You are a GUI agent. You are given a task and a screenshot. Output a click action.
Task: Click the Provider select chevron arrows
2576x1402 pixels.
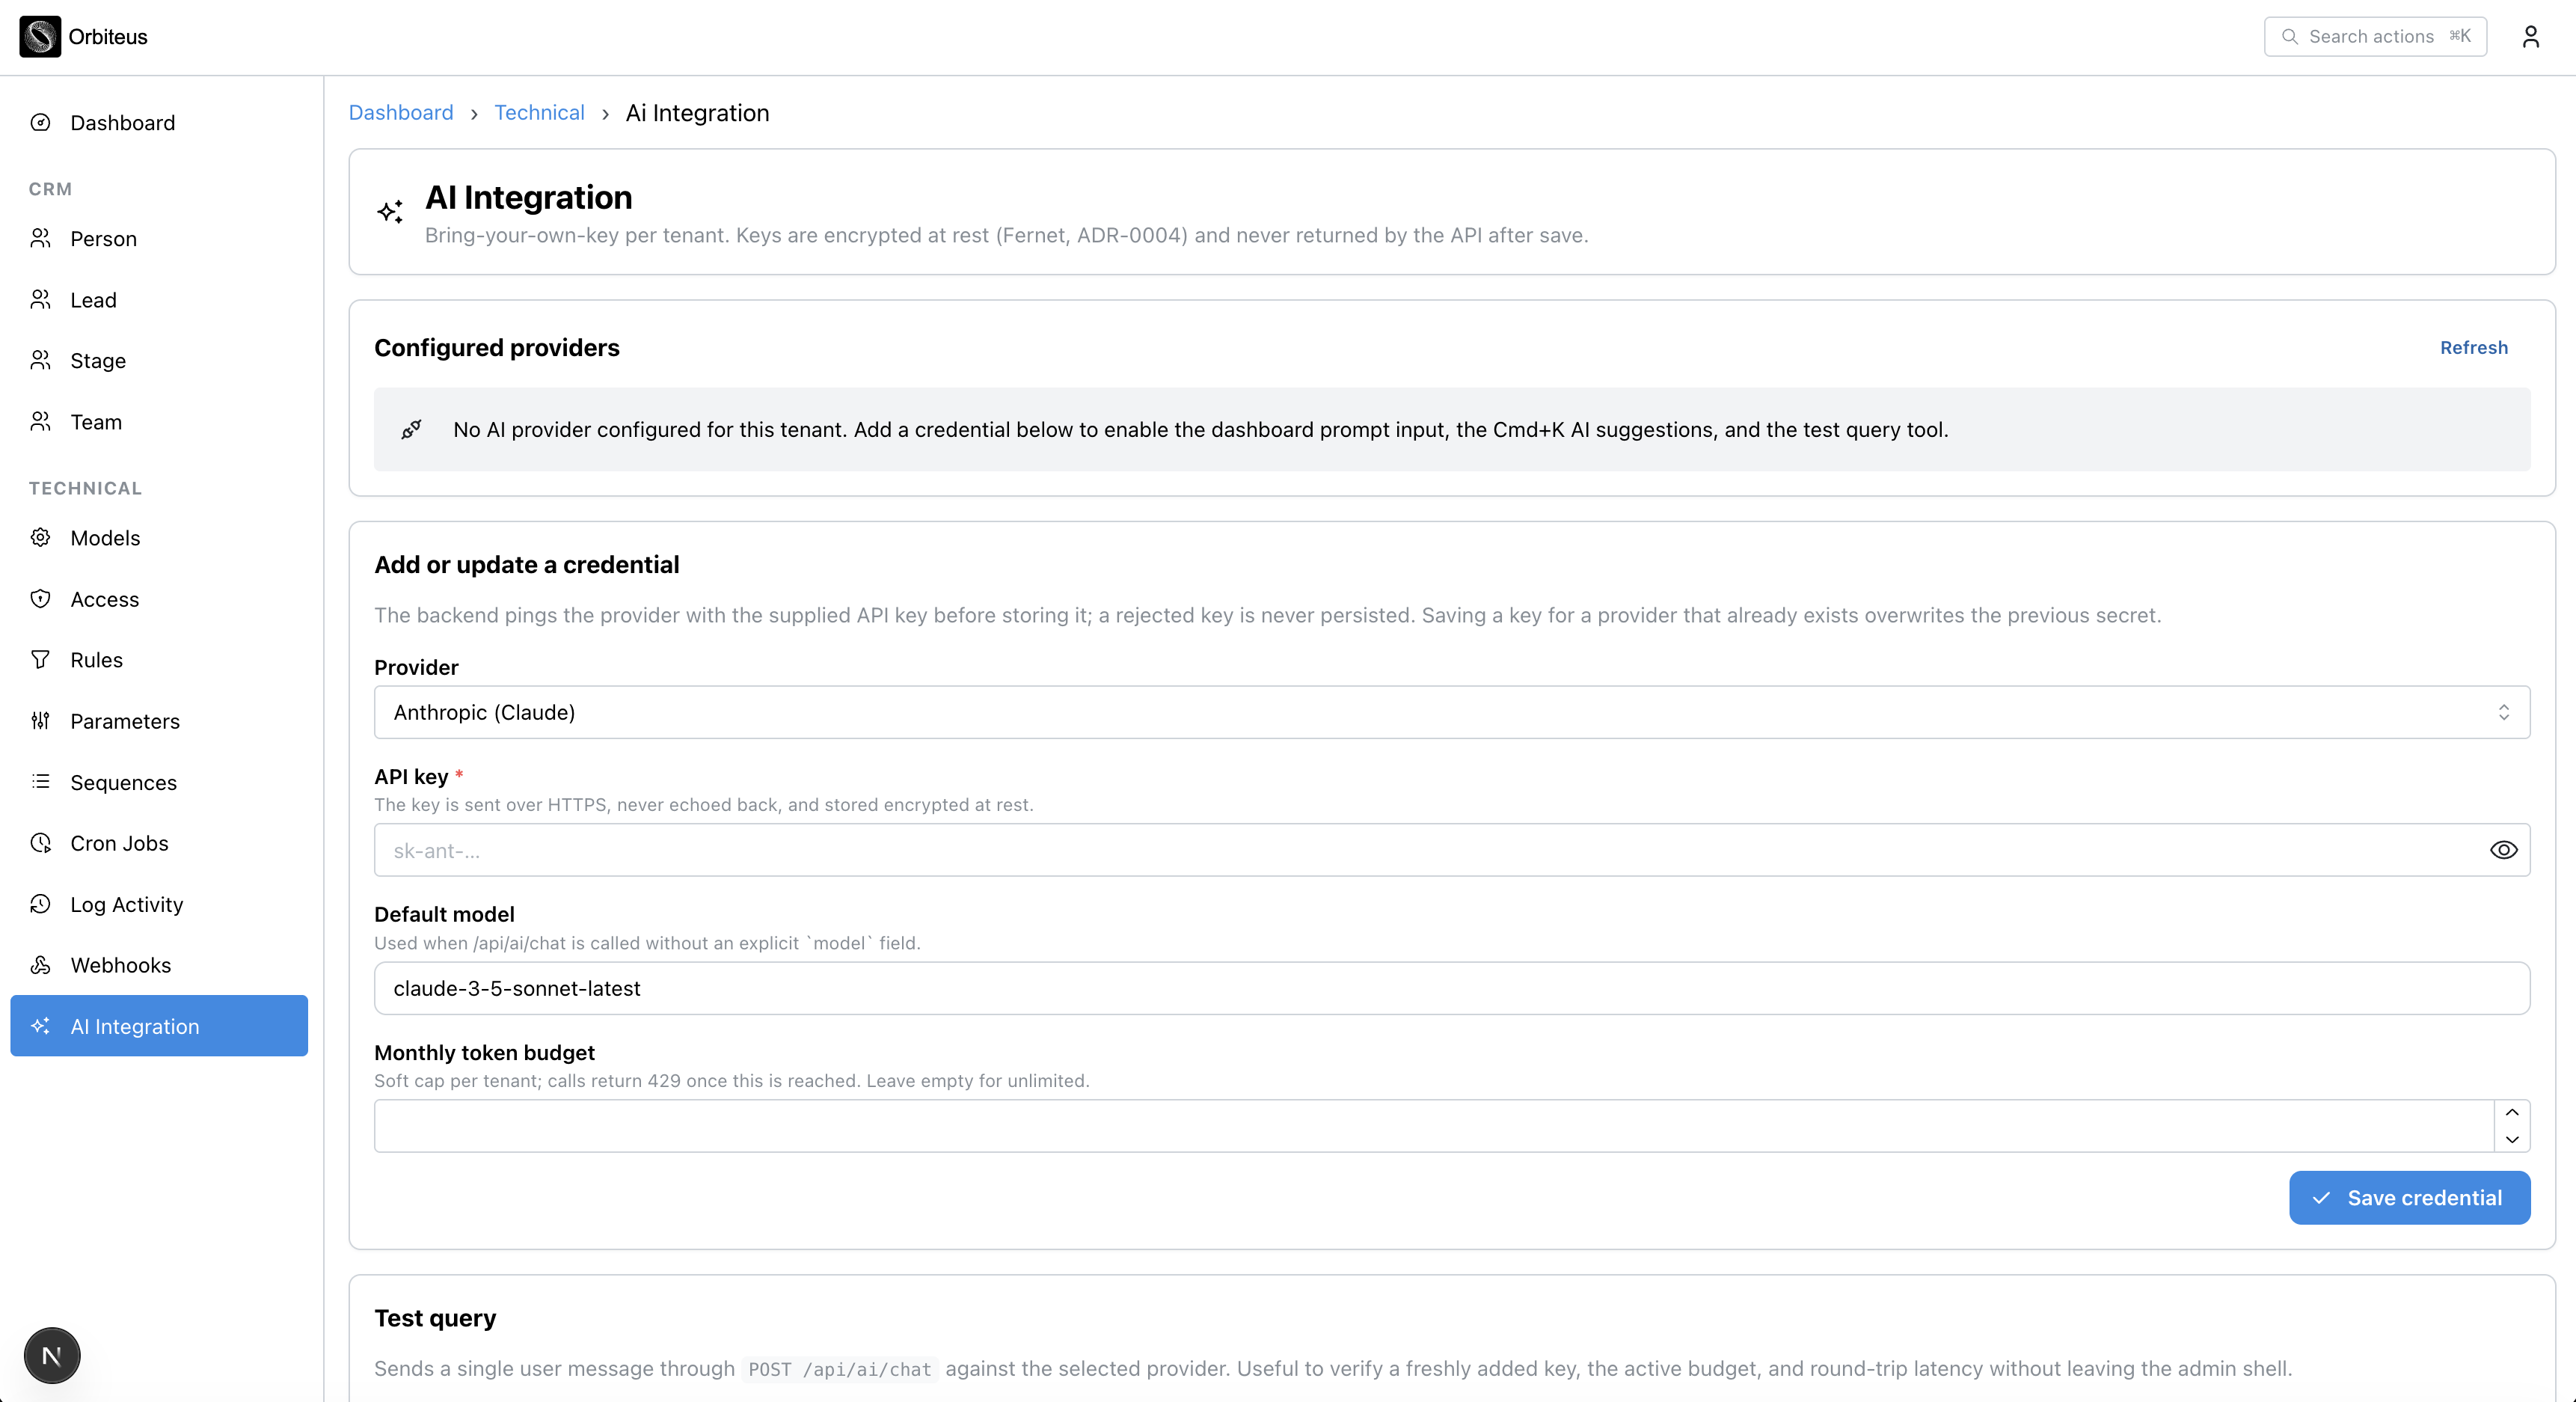2503,712
